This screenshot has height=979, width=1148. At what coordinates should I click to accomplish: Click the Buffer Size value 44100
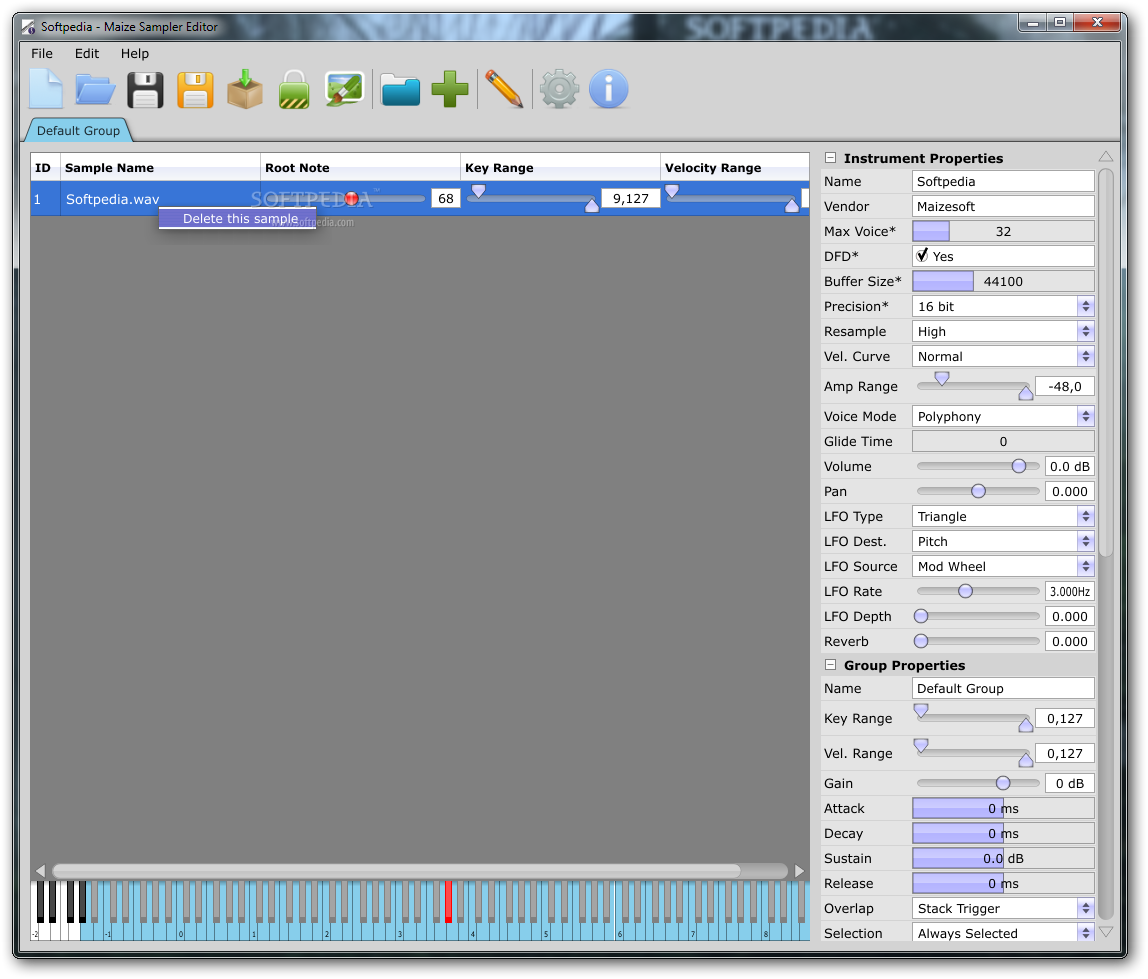coord(1003,280)
